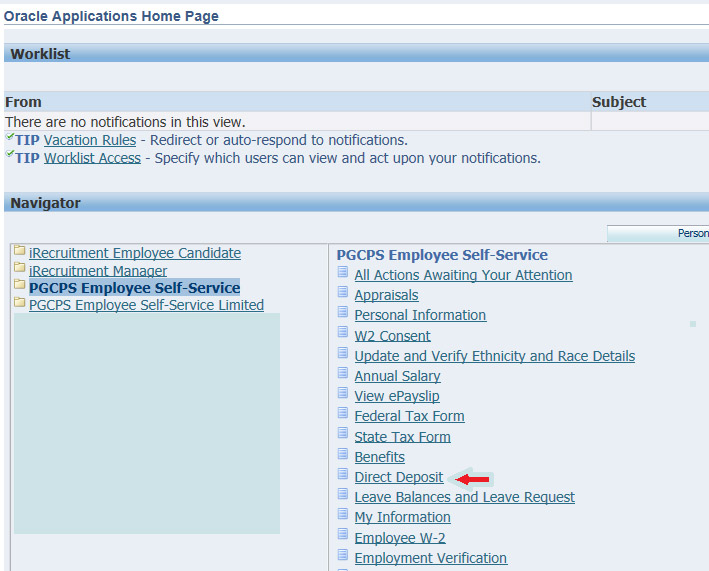Click the document icon beside Employee W-2

pyautogui.click(x=343, y=537)
